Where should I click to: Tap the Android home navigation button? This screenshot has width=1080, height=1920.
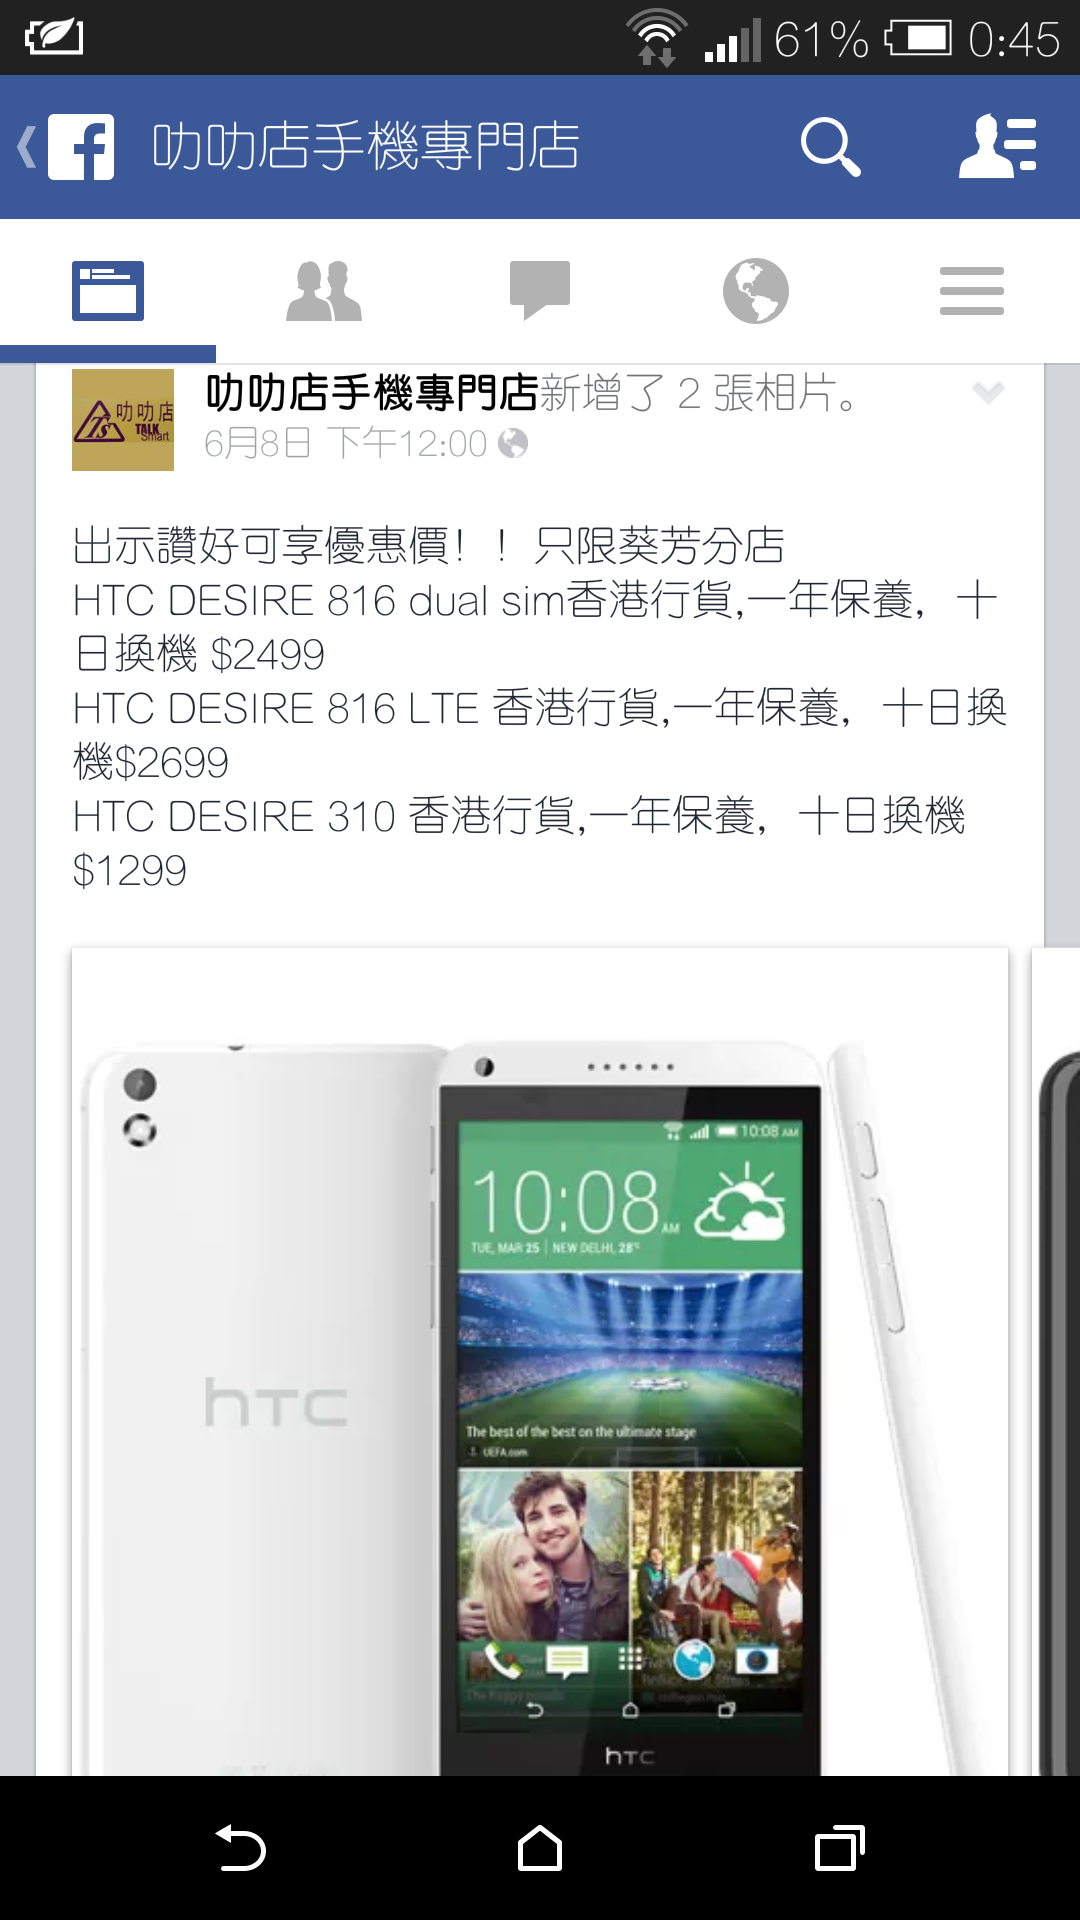tap(540, 1848)
